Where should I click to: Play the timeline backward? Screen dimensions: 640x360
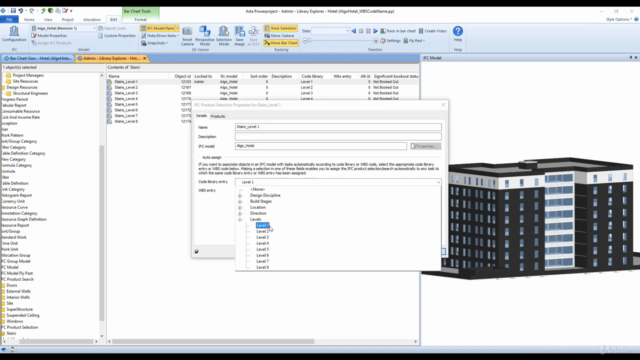pyautogui.click(x=353, y=31)
